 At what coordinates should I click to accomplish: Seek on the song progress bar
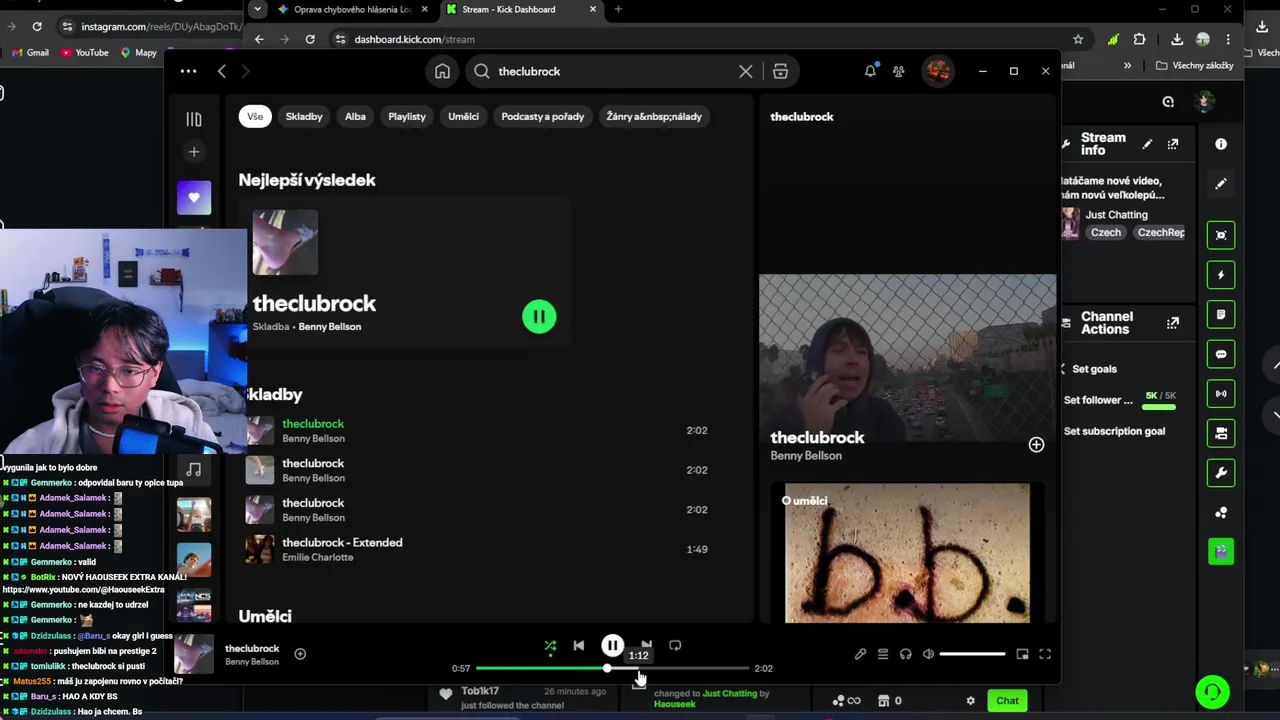click(x=612, y=668)
